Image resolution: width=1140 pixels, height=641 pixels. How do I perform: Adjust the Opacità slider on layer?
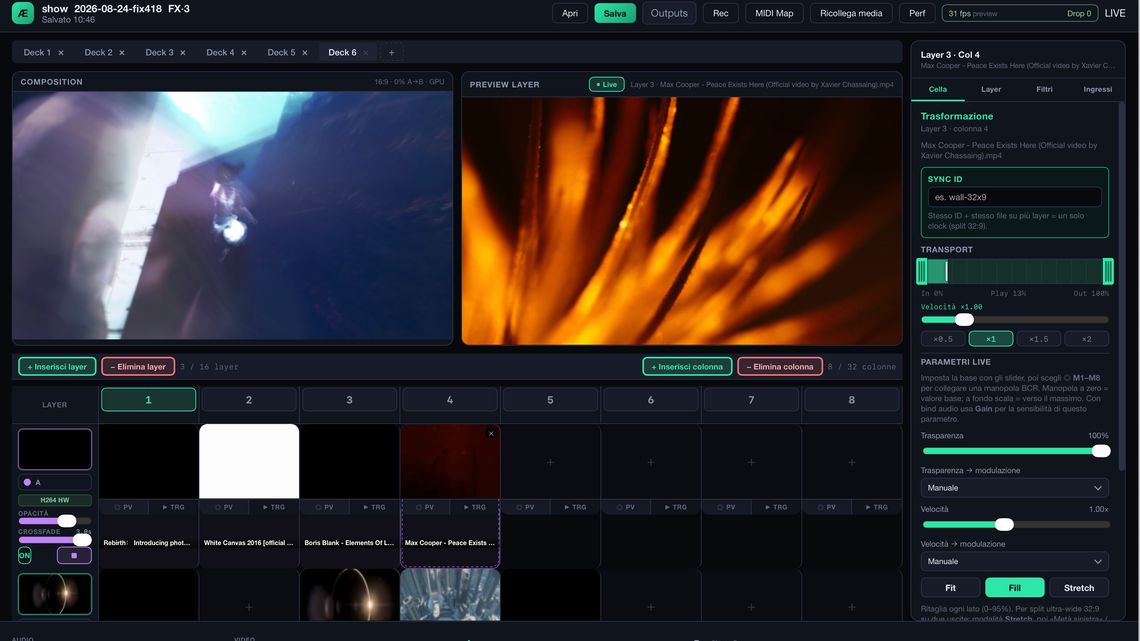(55, 521)
